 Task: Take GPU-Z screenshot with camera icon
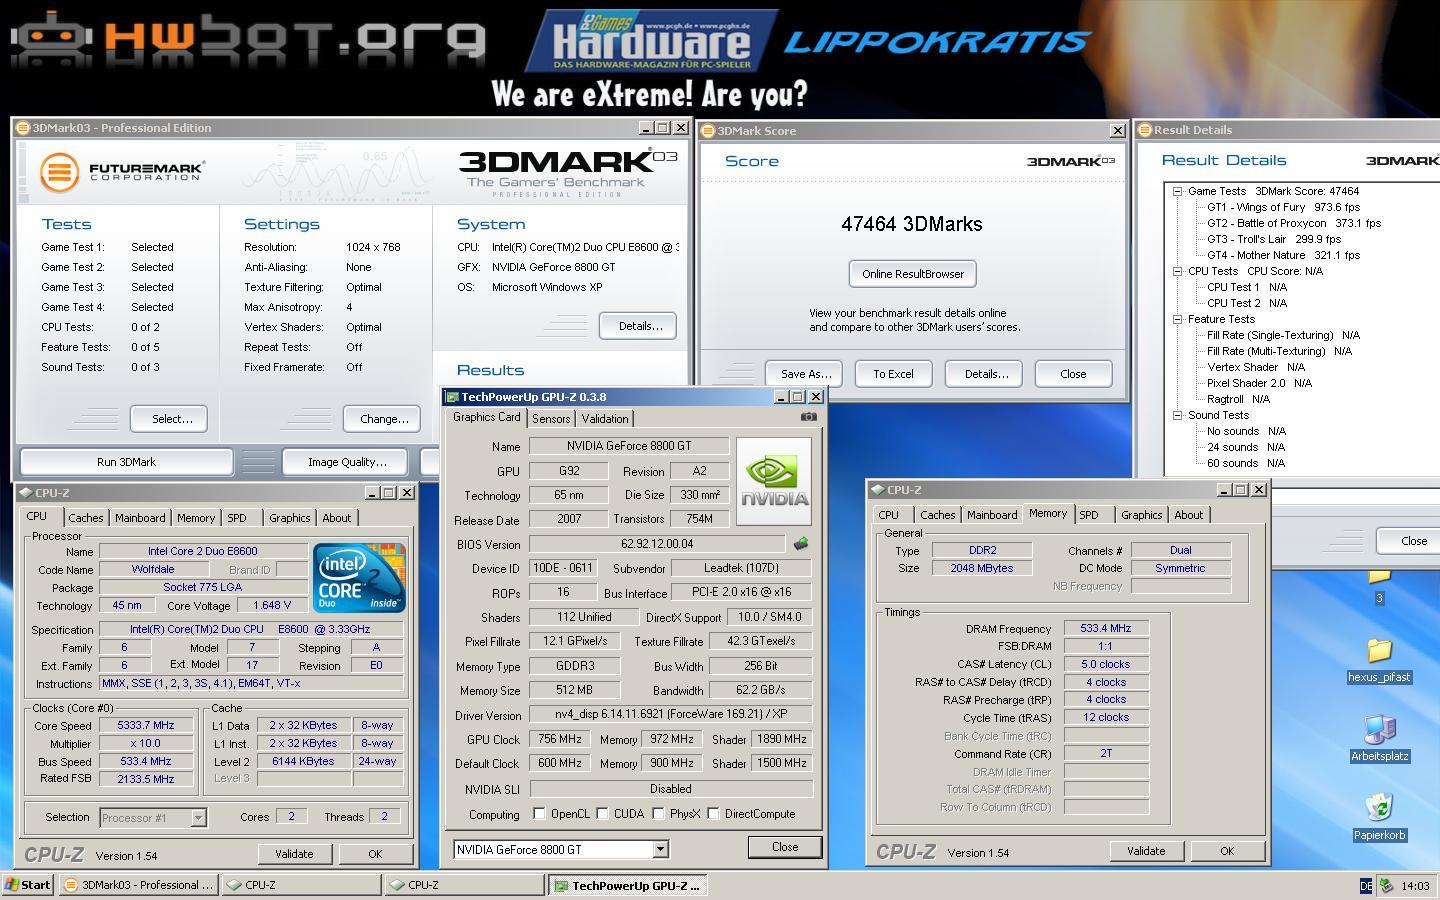pos(808,417)
